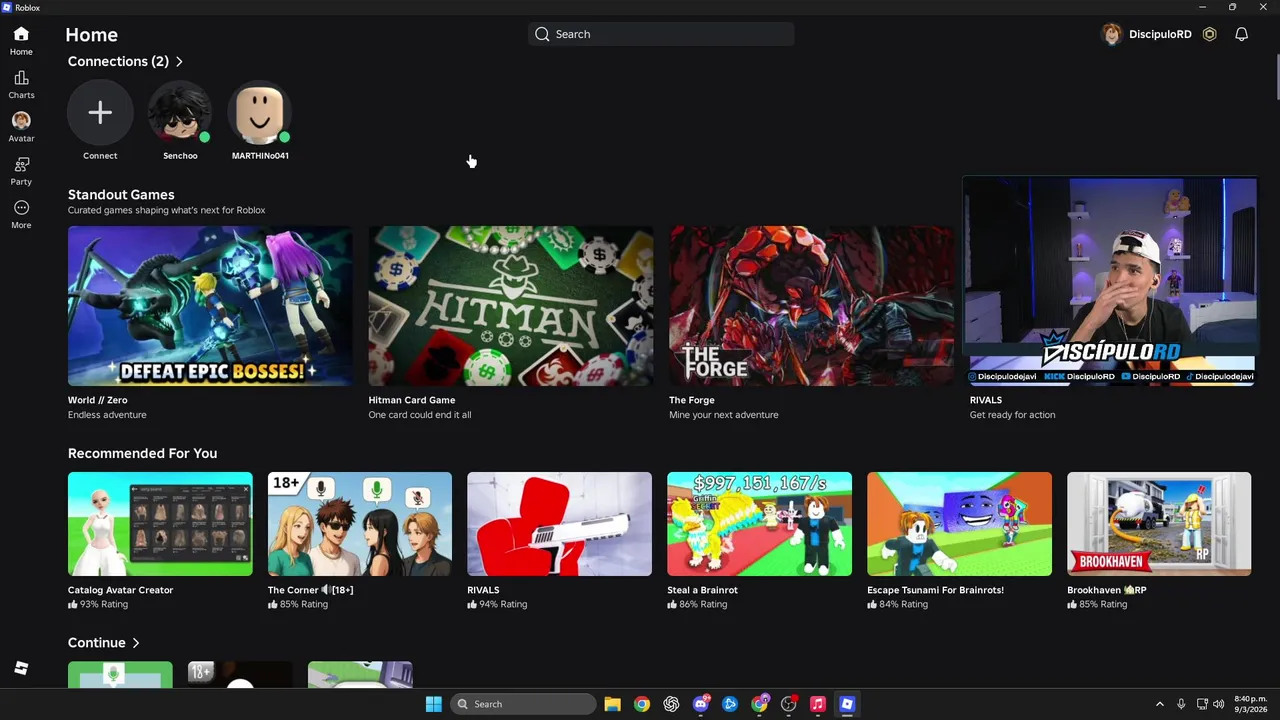Open the recommended RIVALS pistol thumbnail
1280x720 pixels.
tap(559, 524)
